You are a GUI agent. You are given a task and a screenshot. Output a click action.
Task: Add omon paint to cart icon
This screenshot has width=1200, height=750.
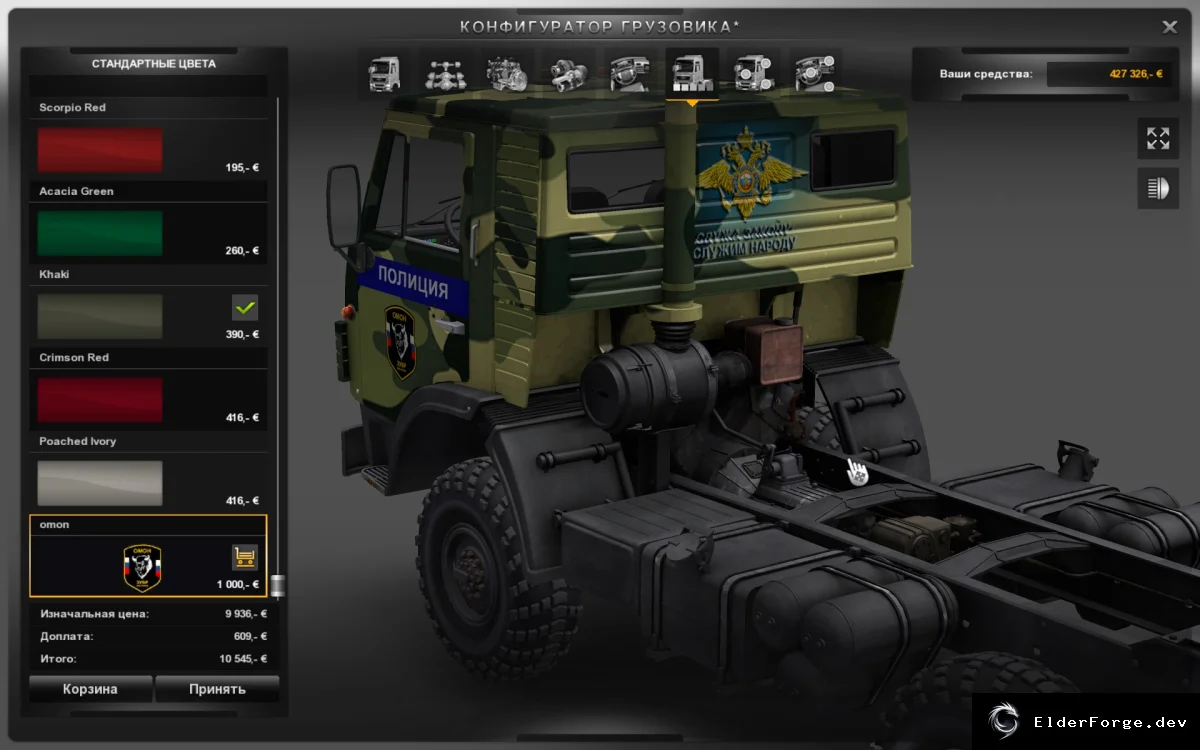(244, 557)
